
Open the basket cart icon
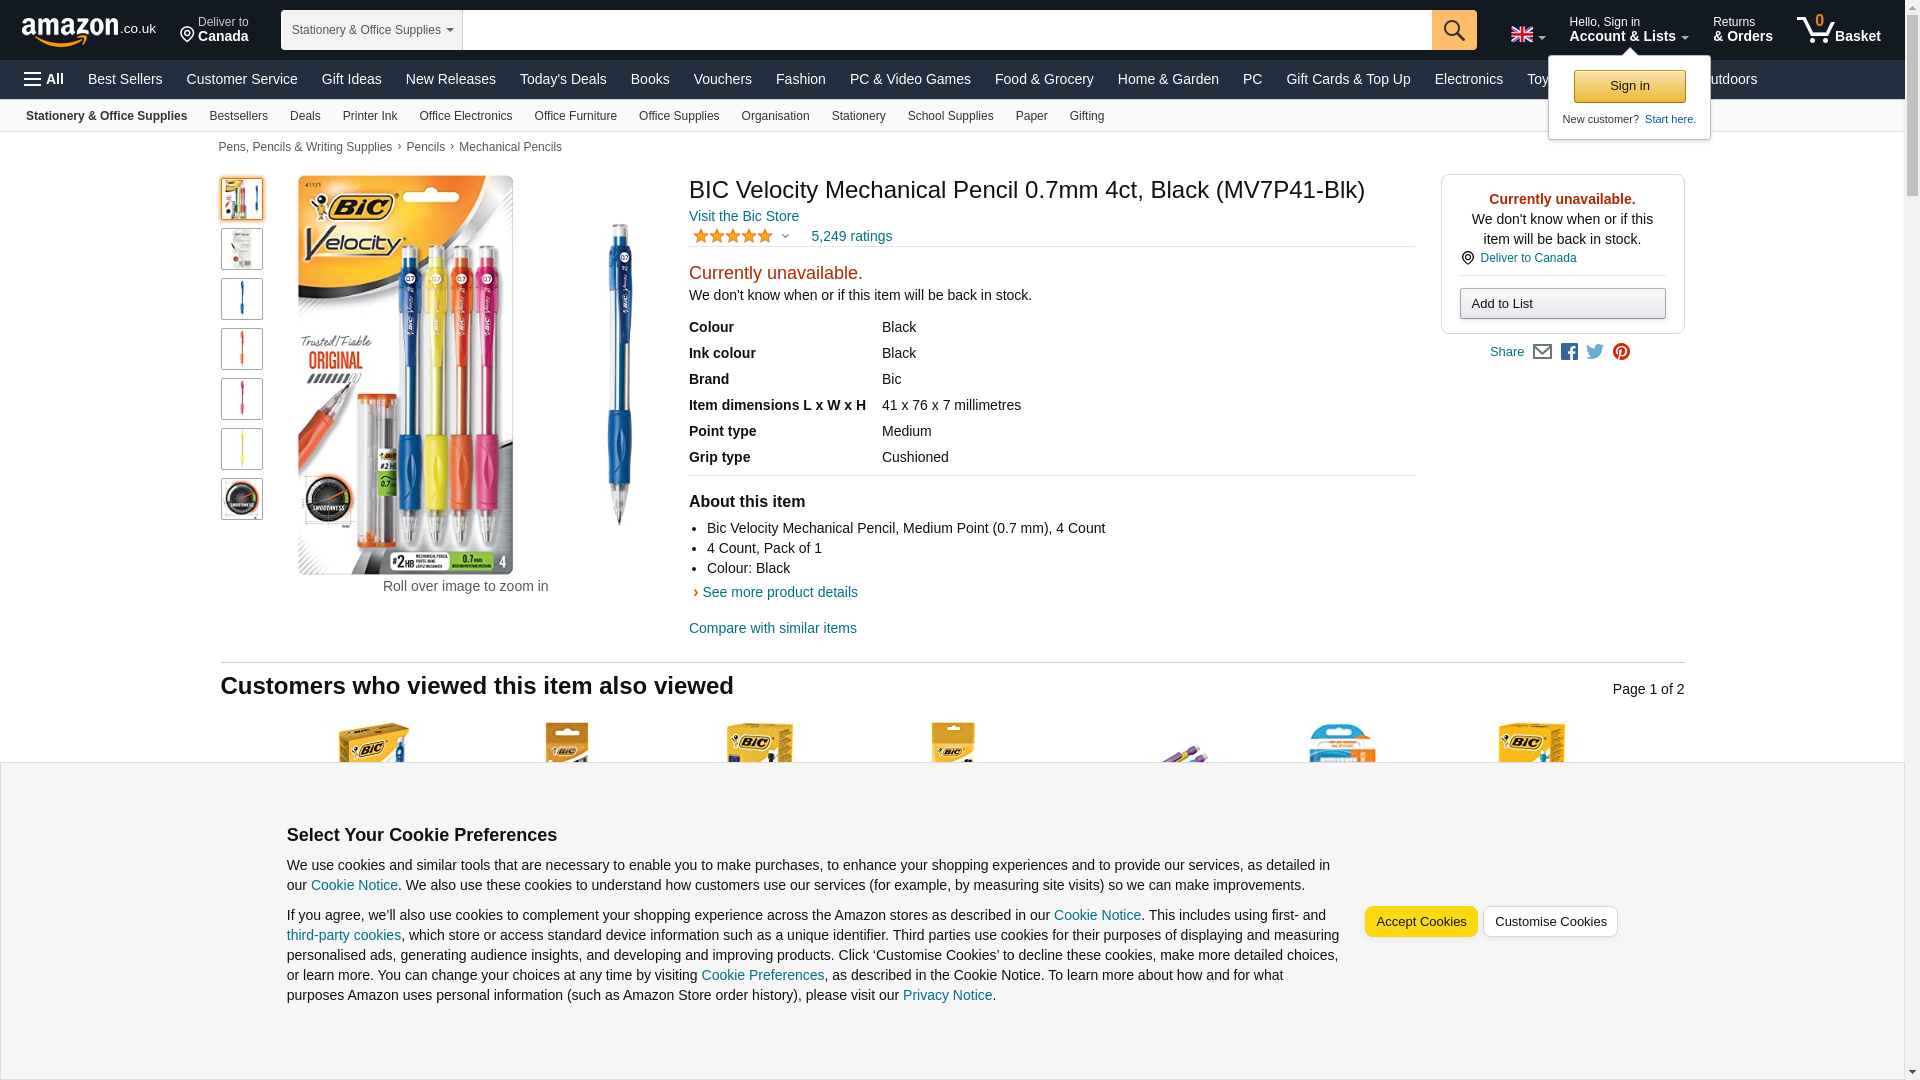pyautogui.click(x=1837, y=30)
